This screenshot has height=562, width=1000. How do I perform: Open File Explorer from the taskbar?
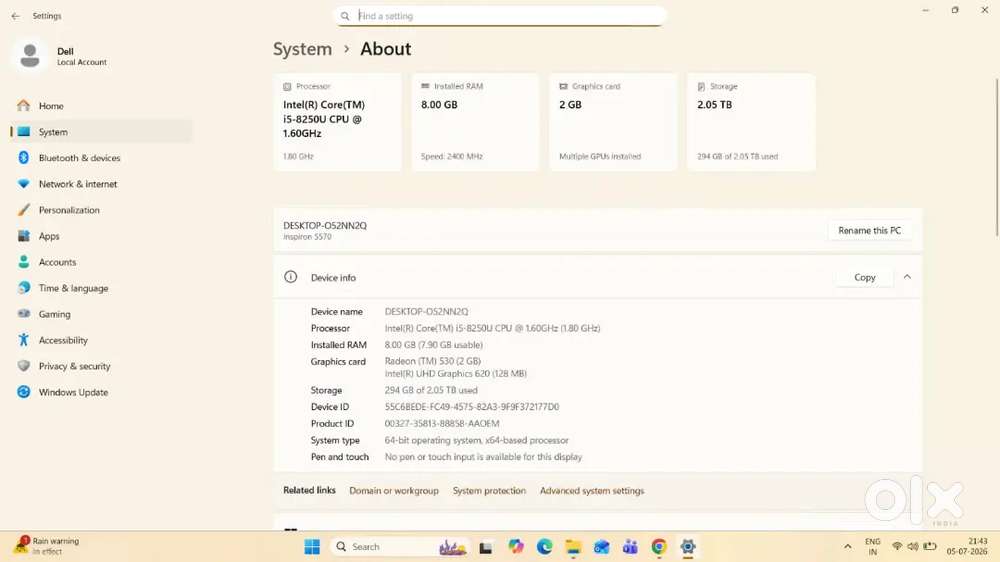click(573, 547)
